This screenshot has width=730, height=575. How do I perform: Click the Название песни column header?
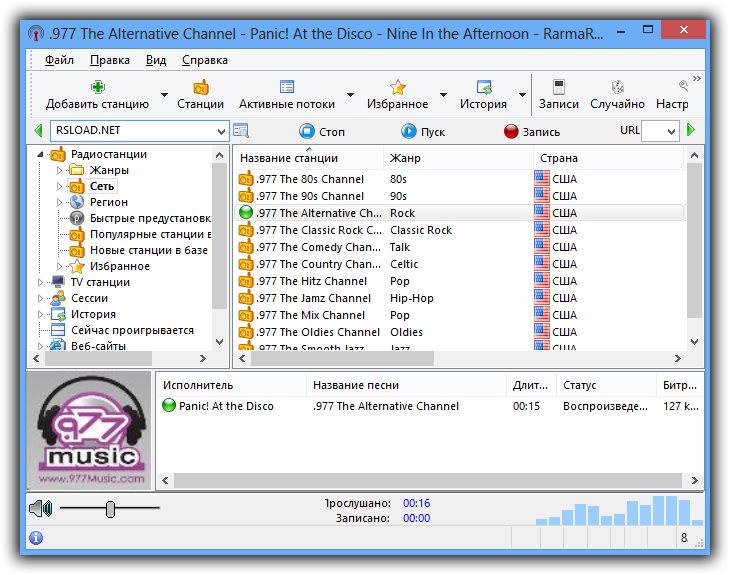[406, 385]
